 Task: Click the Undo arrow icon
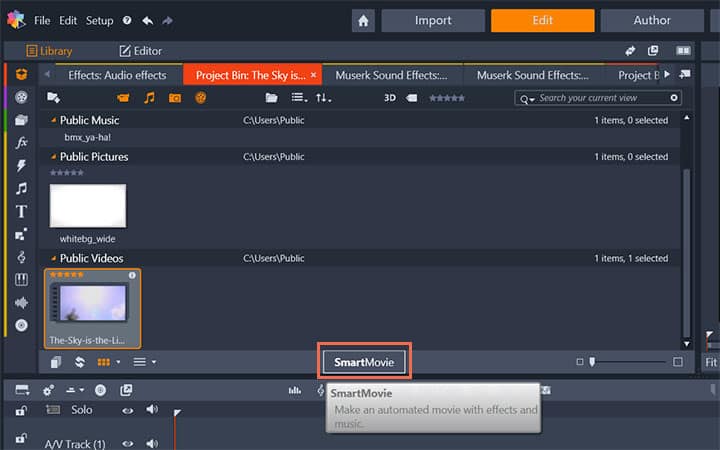click(148, 20)
